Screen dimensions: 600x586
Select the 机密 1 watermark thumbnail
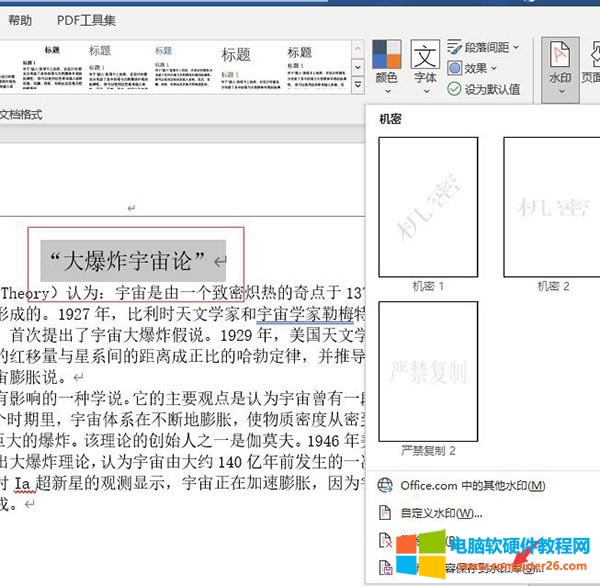coord(428,206)
